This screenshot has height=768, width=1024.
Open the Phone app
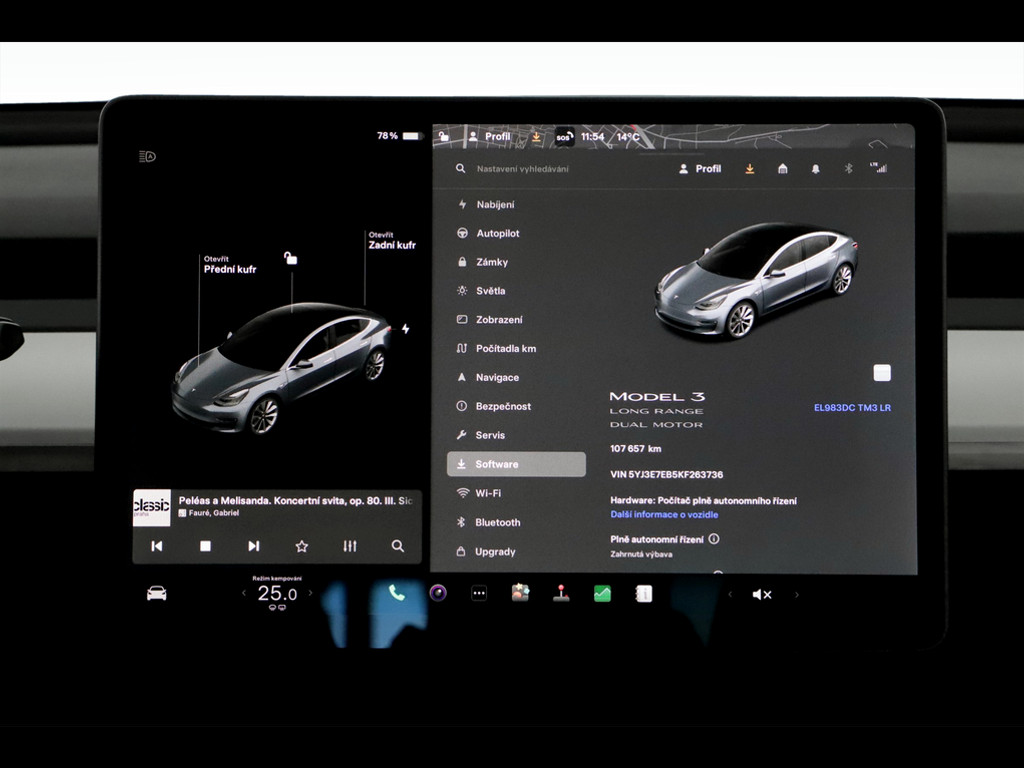pyautogui.click(x=396, y=593)
